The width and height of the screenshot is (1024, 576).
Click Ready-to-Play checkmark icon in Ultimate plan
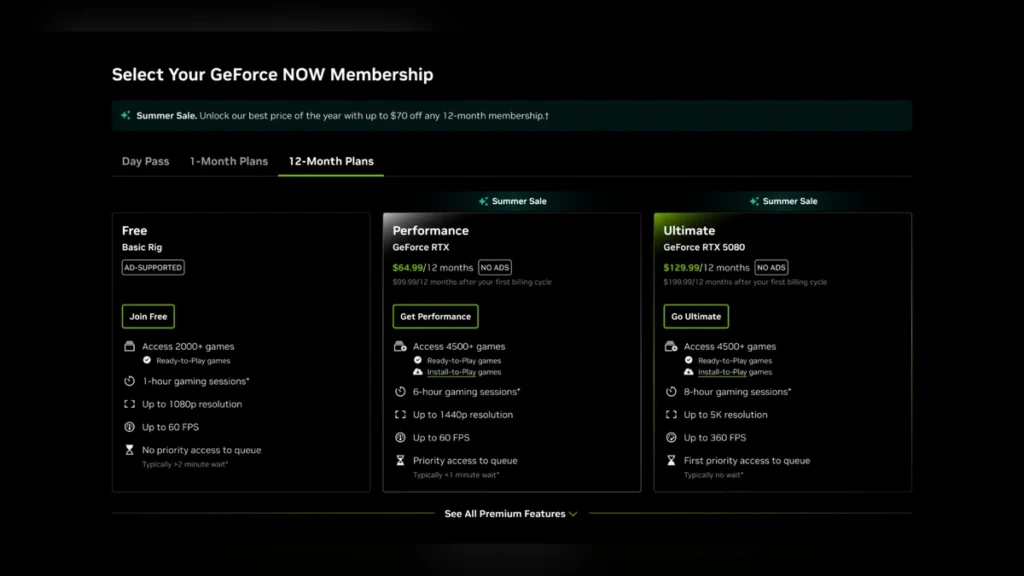pyautogui.click(x=688, y=360)
